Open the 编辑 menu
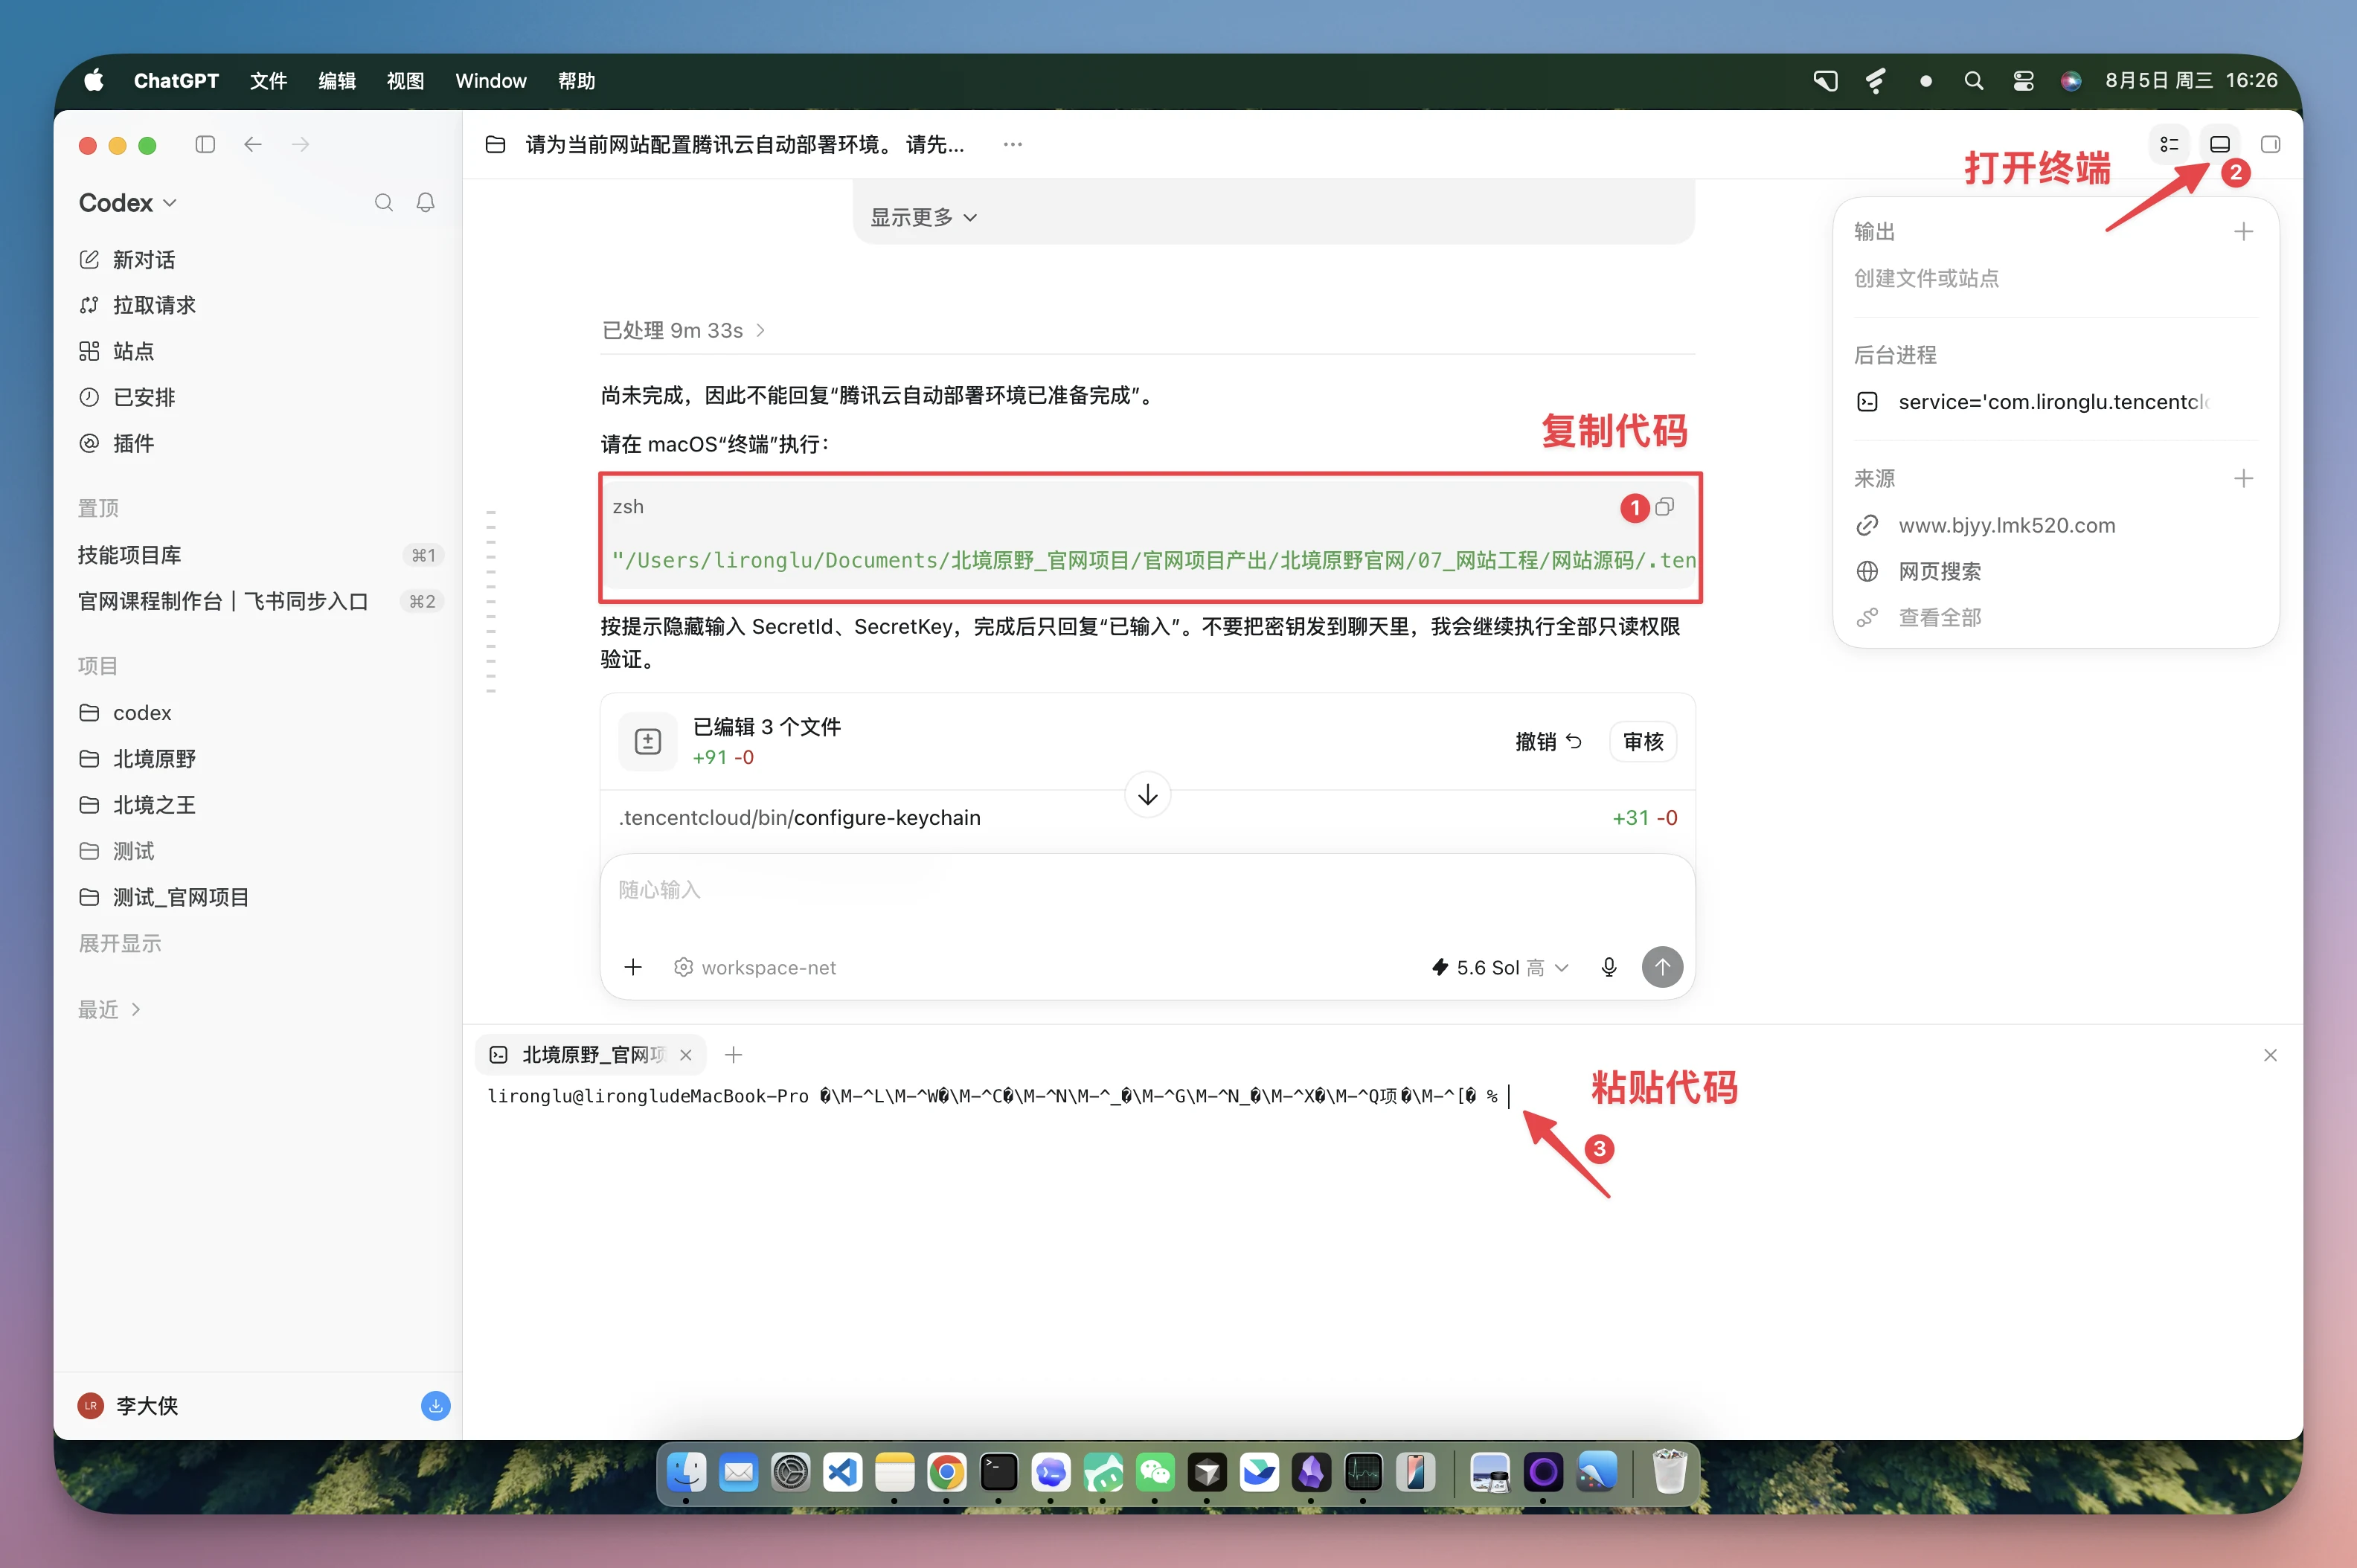Viewport: 2357px width, 1568px height. coord(337,81)
